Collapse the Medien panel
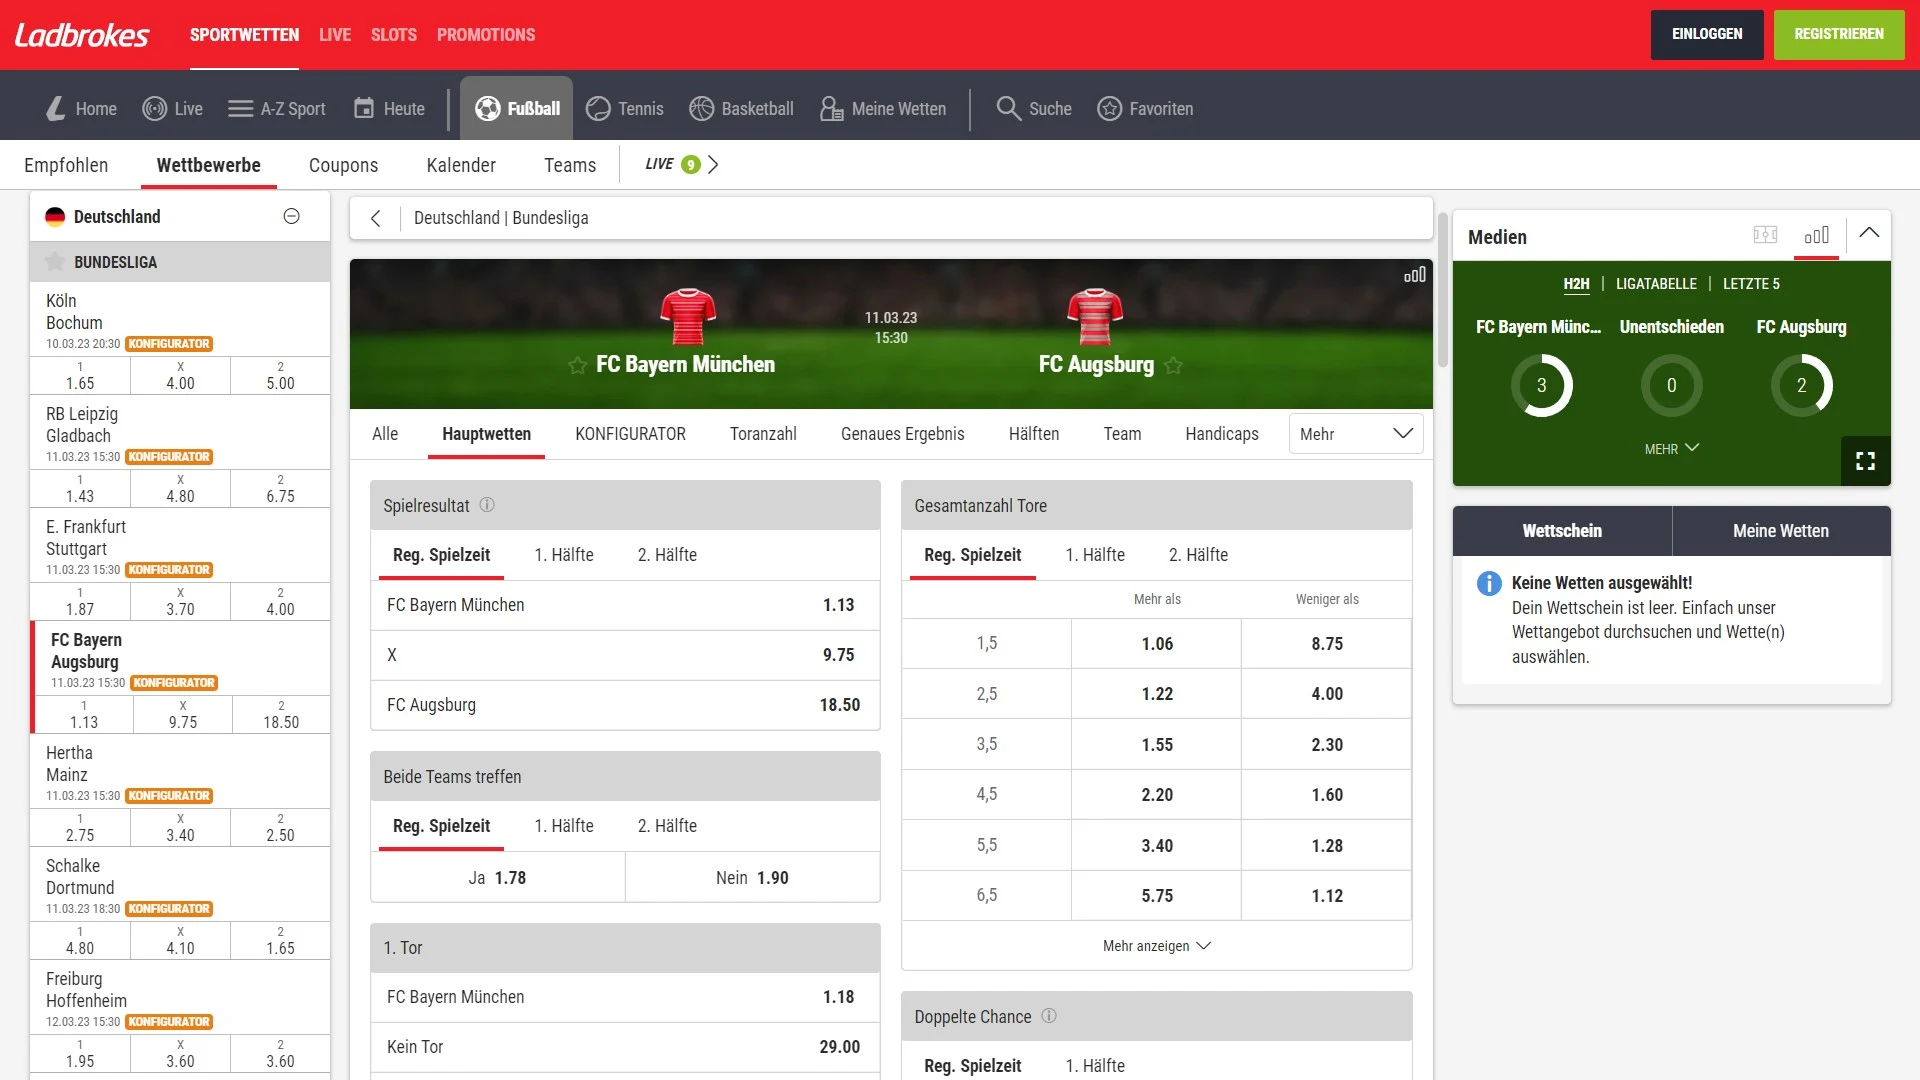1920x1080 pixels. 1869,232
